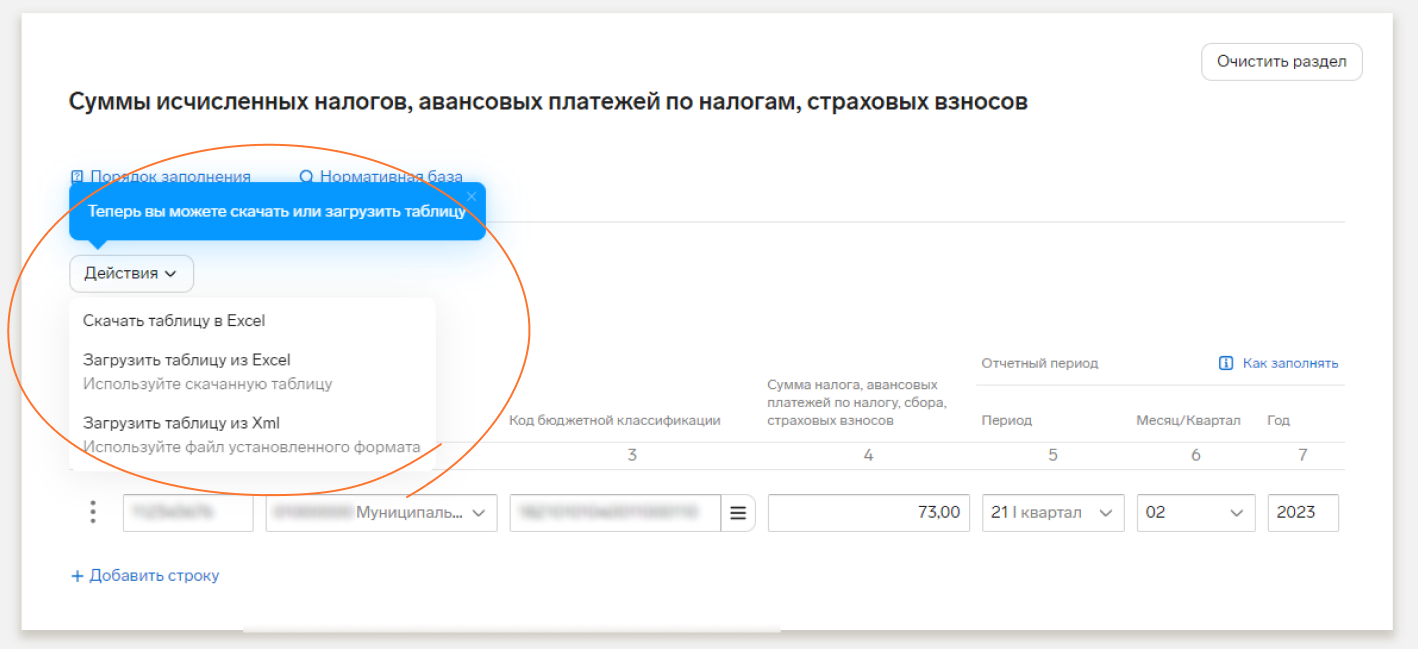The image size is (1418, 649).
Task: Click the help icon beside Порядок заполнения
Action: pos(77,177)
